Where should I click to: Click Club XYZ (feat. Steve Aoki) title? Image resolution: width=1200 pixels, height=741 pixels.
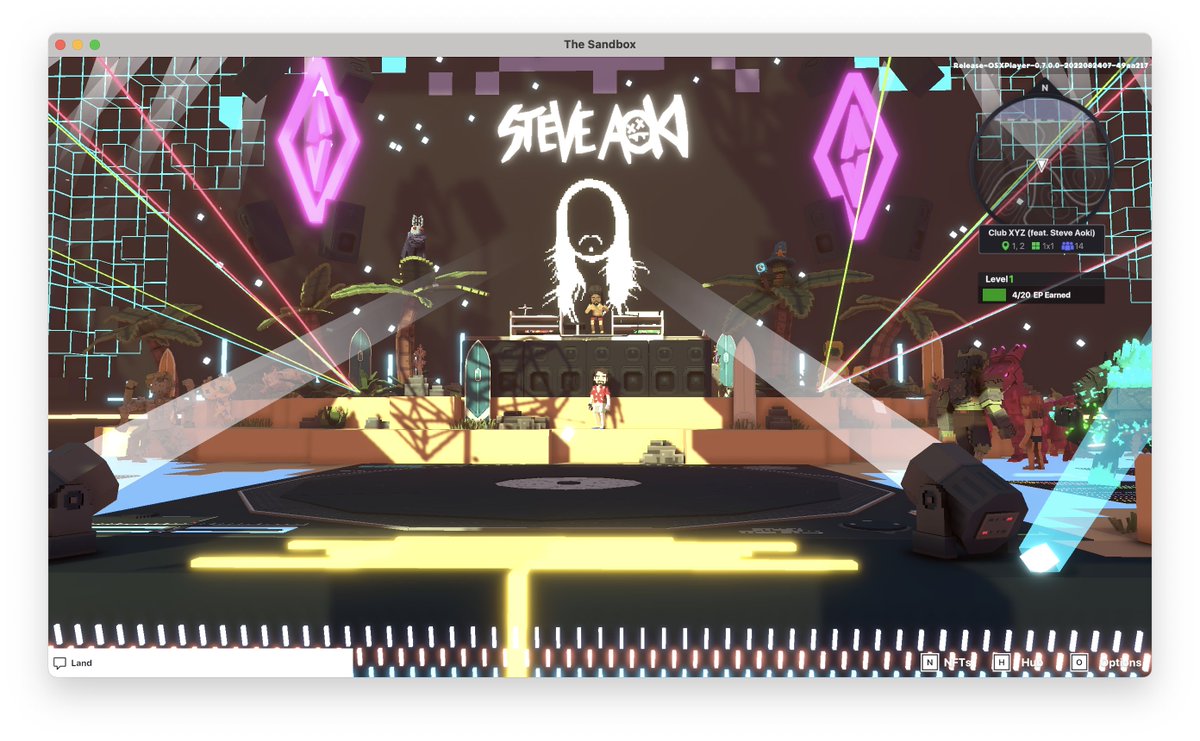pos(1041,233)
